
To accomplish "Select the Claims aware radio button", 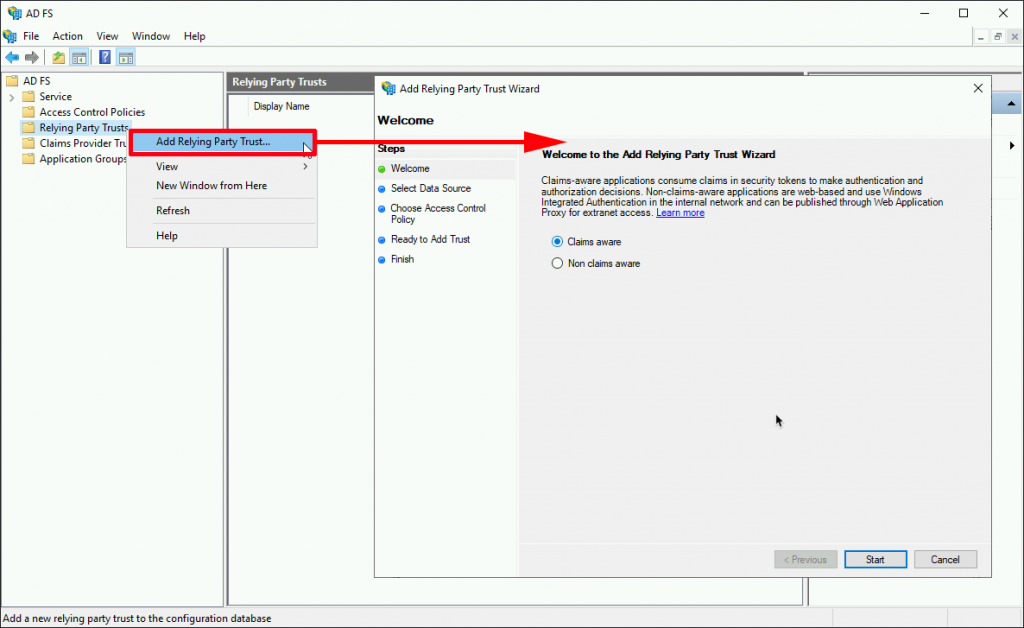I will 557,241.
